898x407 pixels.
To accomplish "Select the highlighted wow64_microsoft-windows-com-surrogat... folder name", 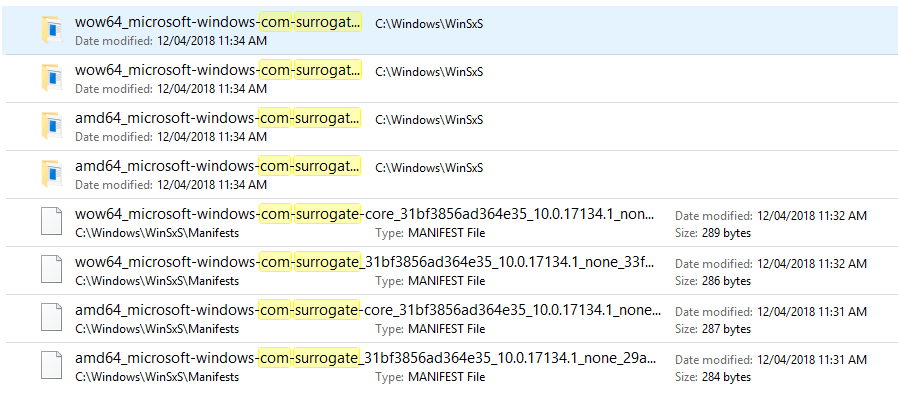I will pyautogui.click(x=218, y=22).
